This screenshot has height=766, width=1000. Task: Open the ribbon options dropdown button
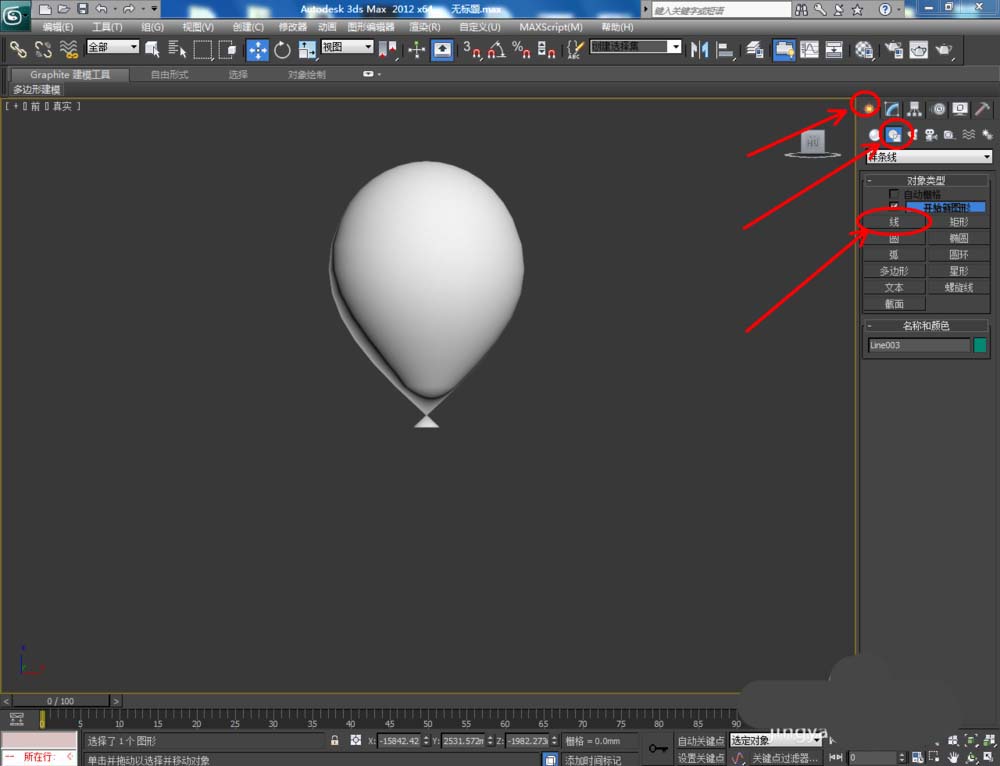pos(370,74)
